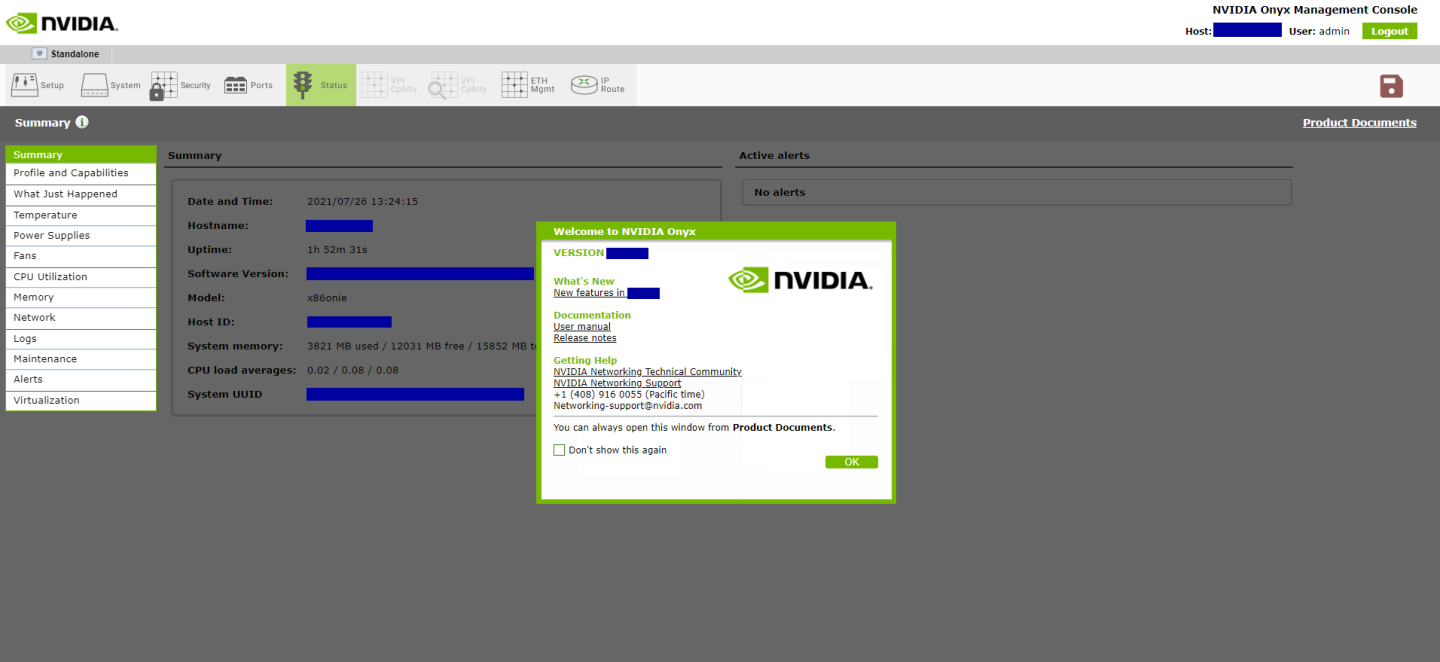Open the Release notes link
This screenshot has width=1440, height=662.
(585, 338)
